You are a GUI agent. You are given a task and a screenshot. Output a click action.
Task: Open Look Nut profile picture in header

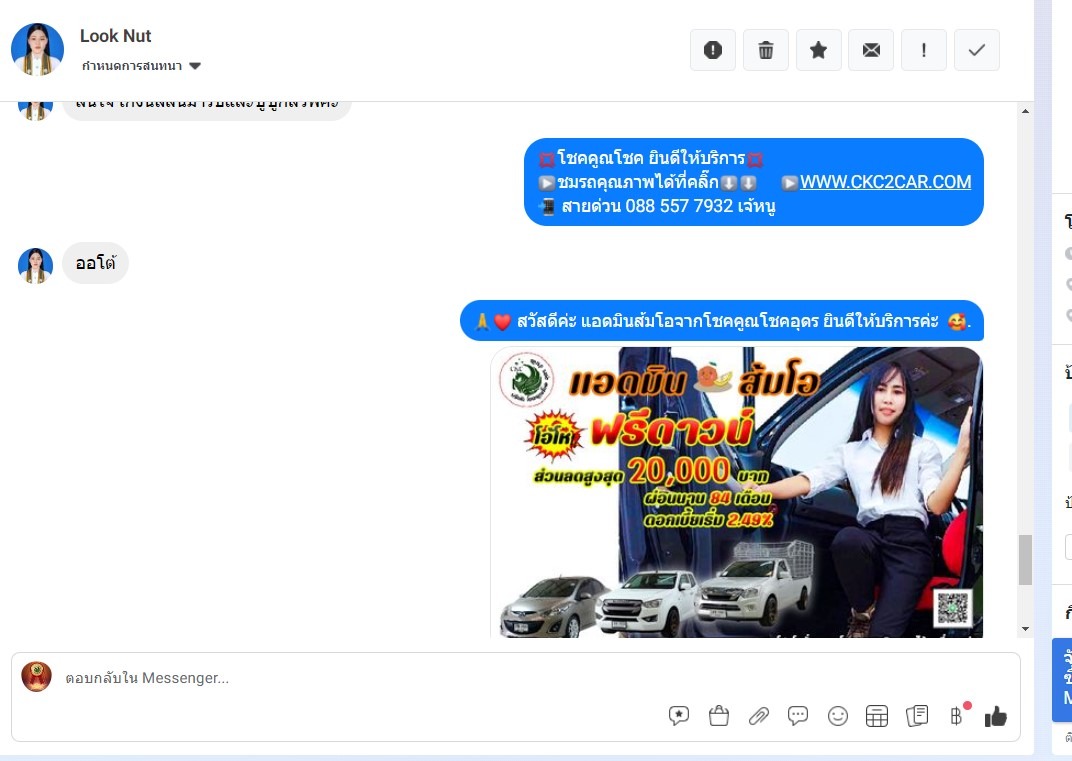38,49
